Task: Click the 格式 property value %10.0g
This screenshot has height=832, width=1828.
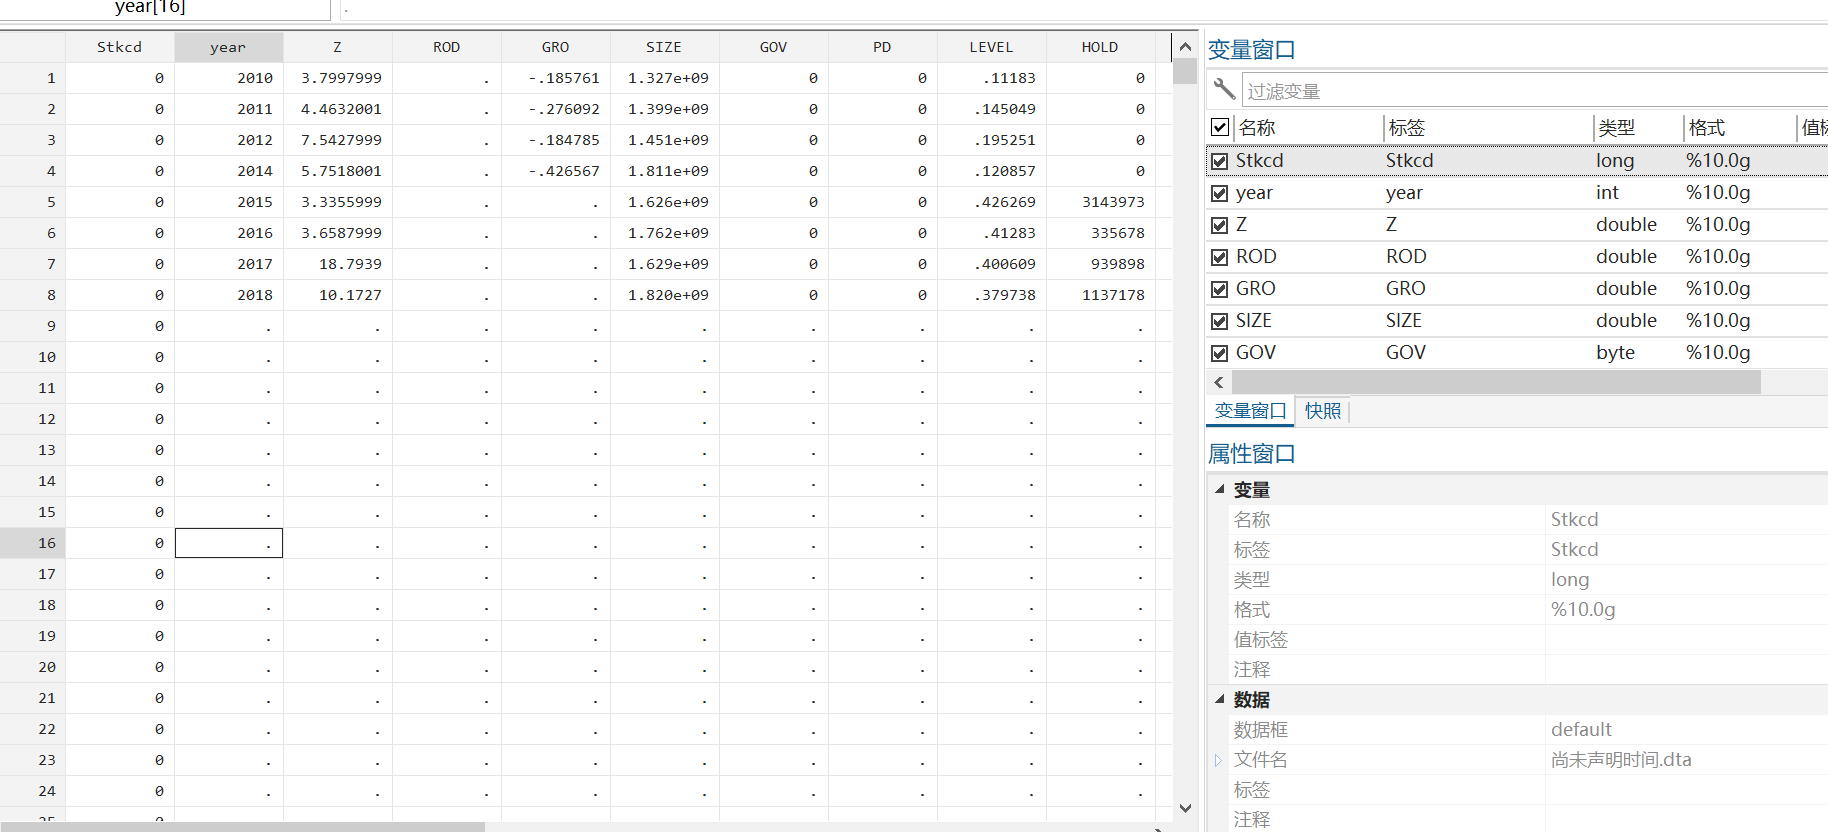Action: click(1583, 610)
